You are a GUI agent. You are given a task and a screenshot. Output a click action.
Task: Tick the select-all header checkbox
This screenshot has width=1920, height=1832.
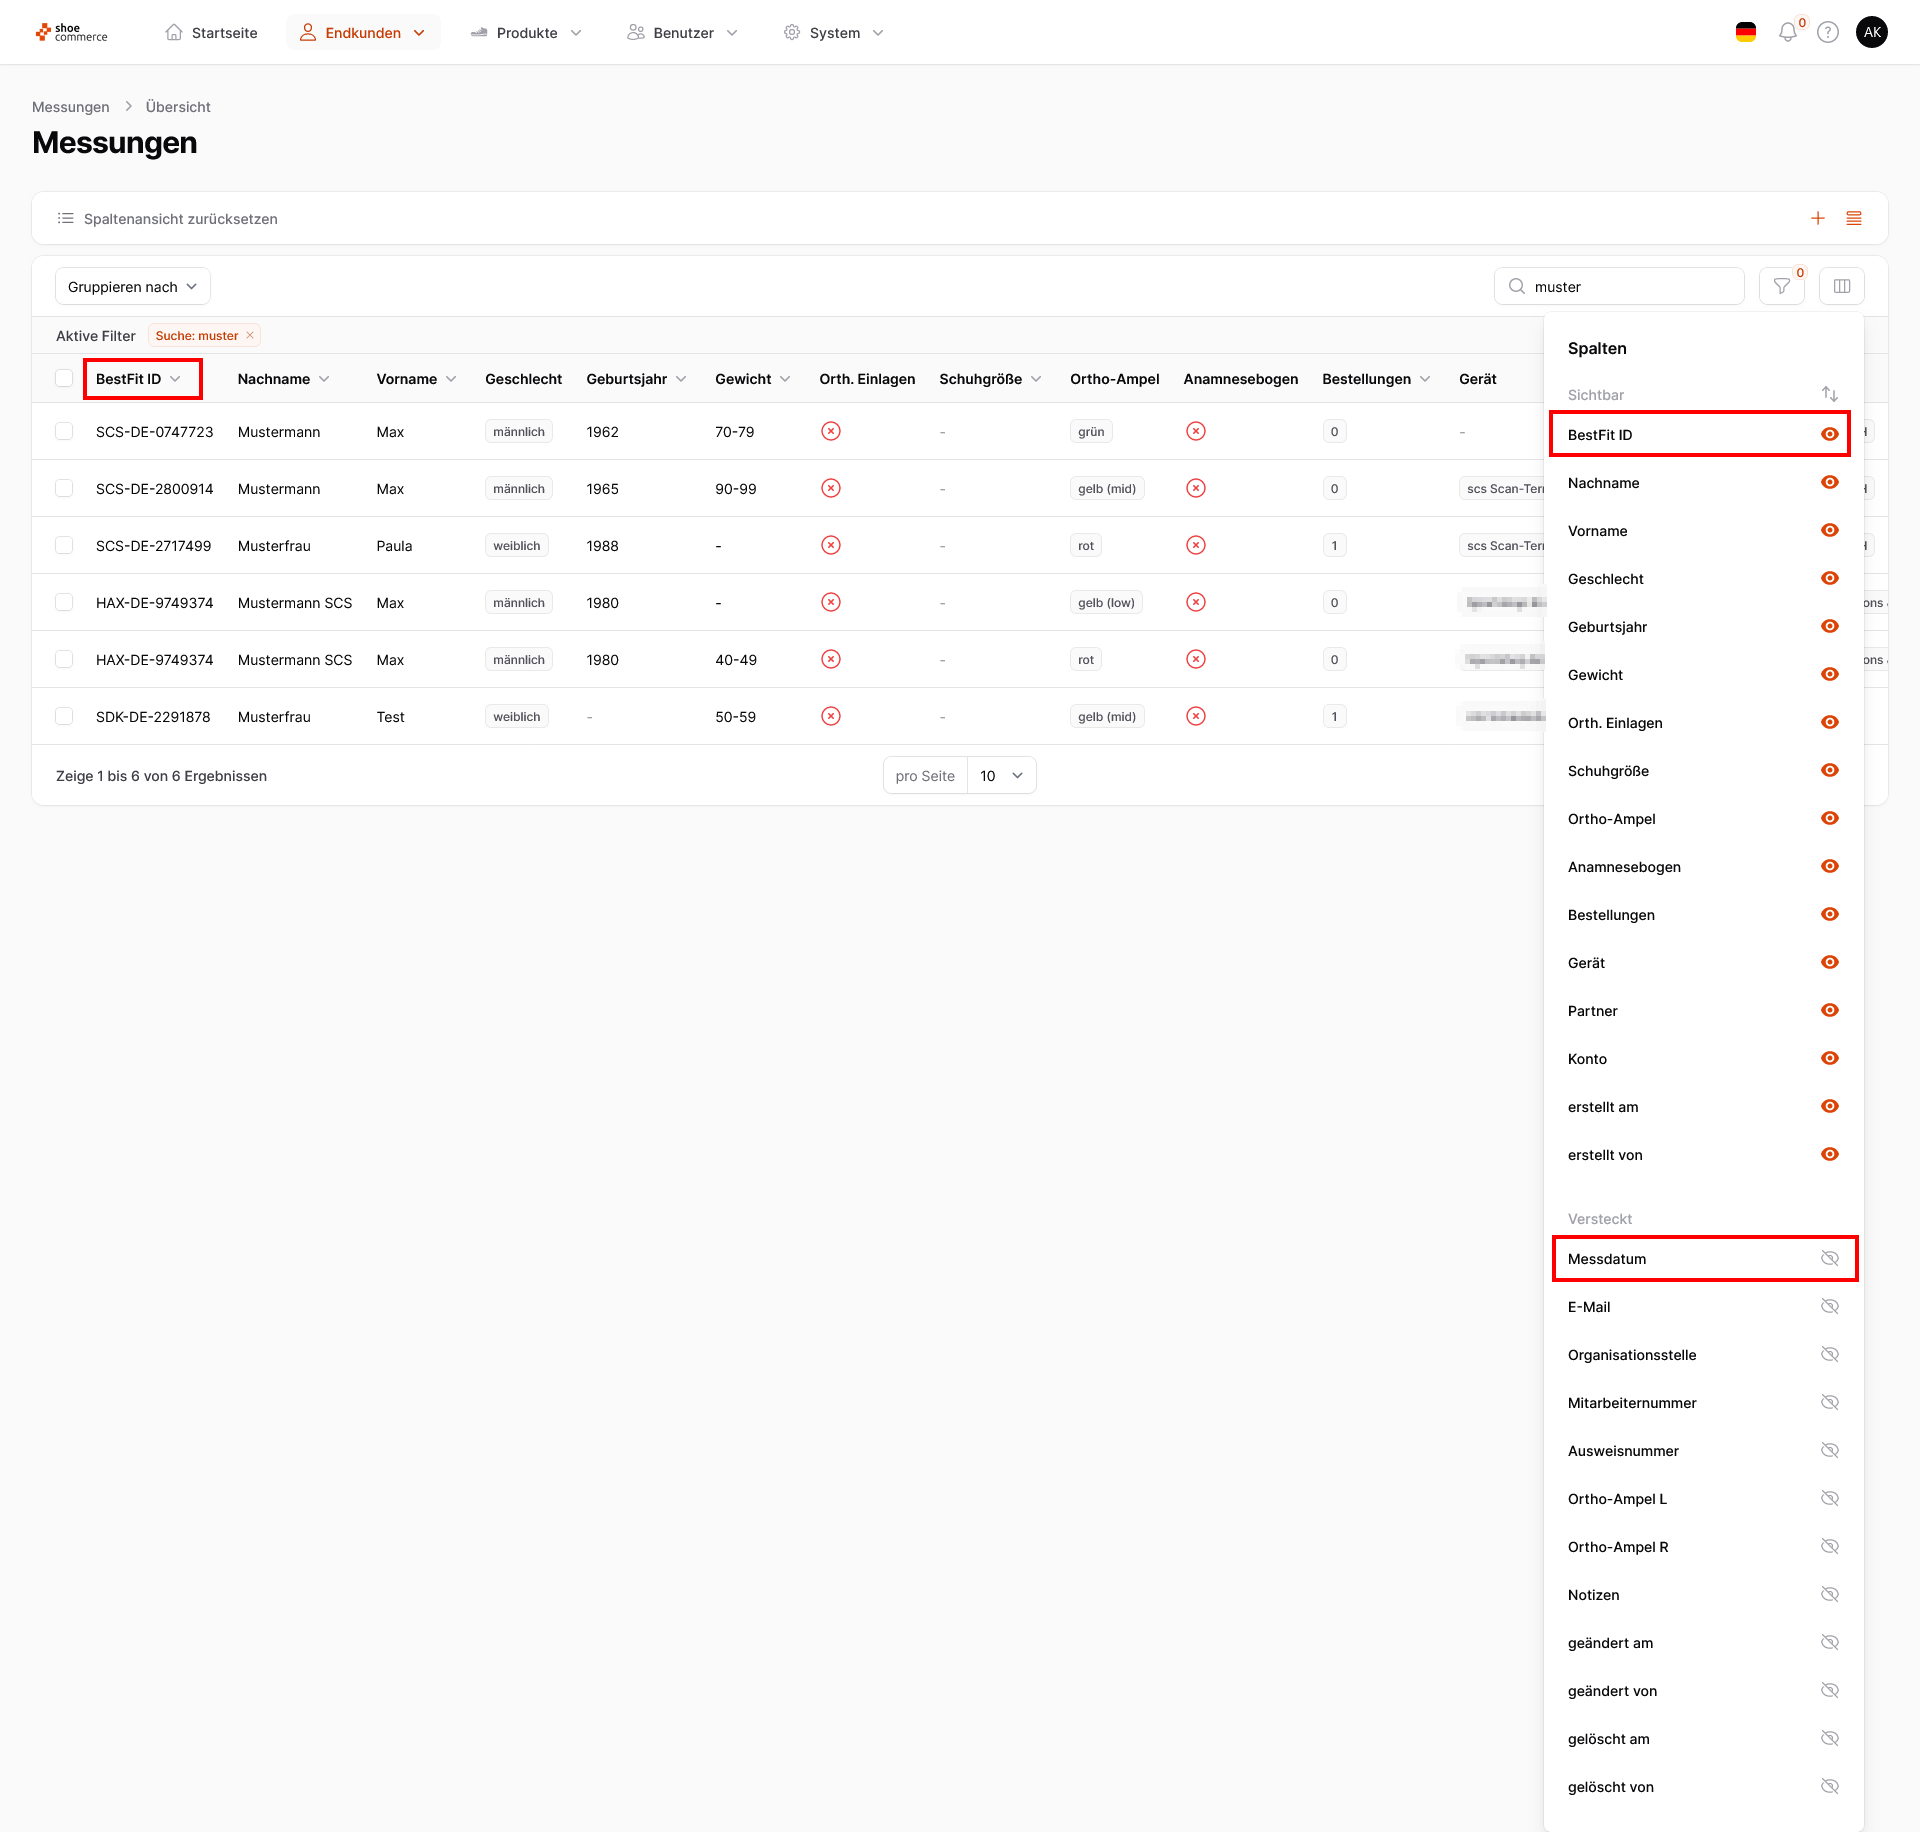coord(64,379)
